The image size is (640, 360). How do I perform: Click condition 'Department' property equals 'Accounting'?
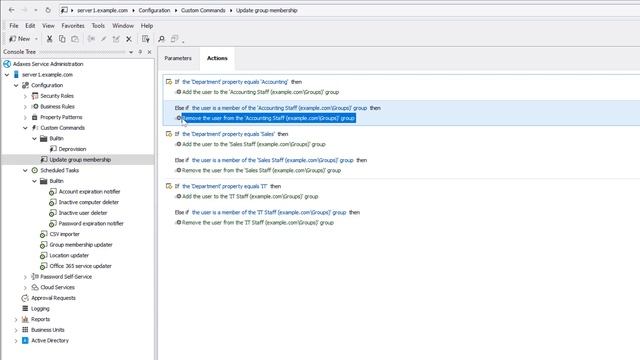click(x=235, y=82)
